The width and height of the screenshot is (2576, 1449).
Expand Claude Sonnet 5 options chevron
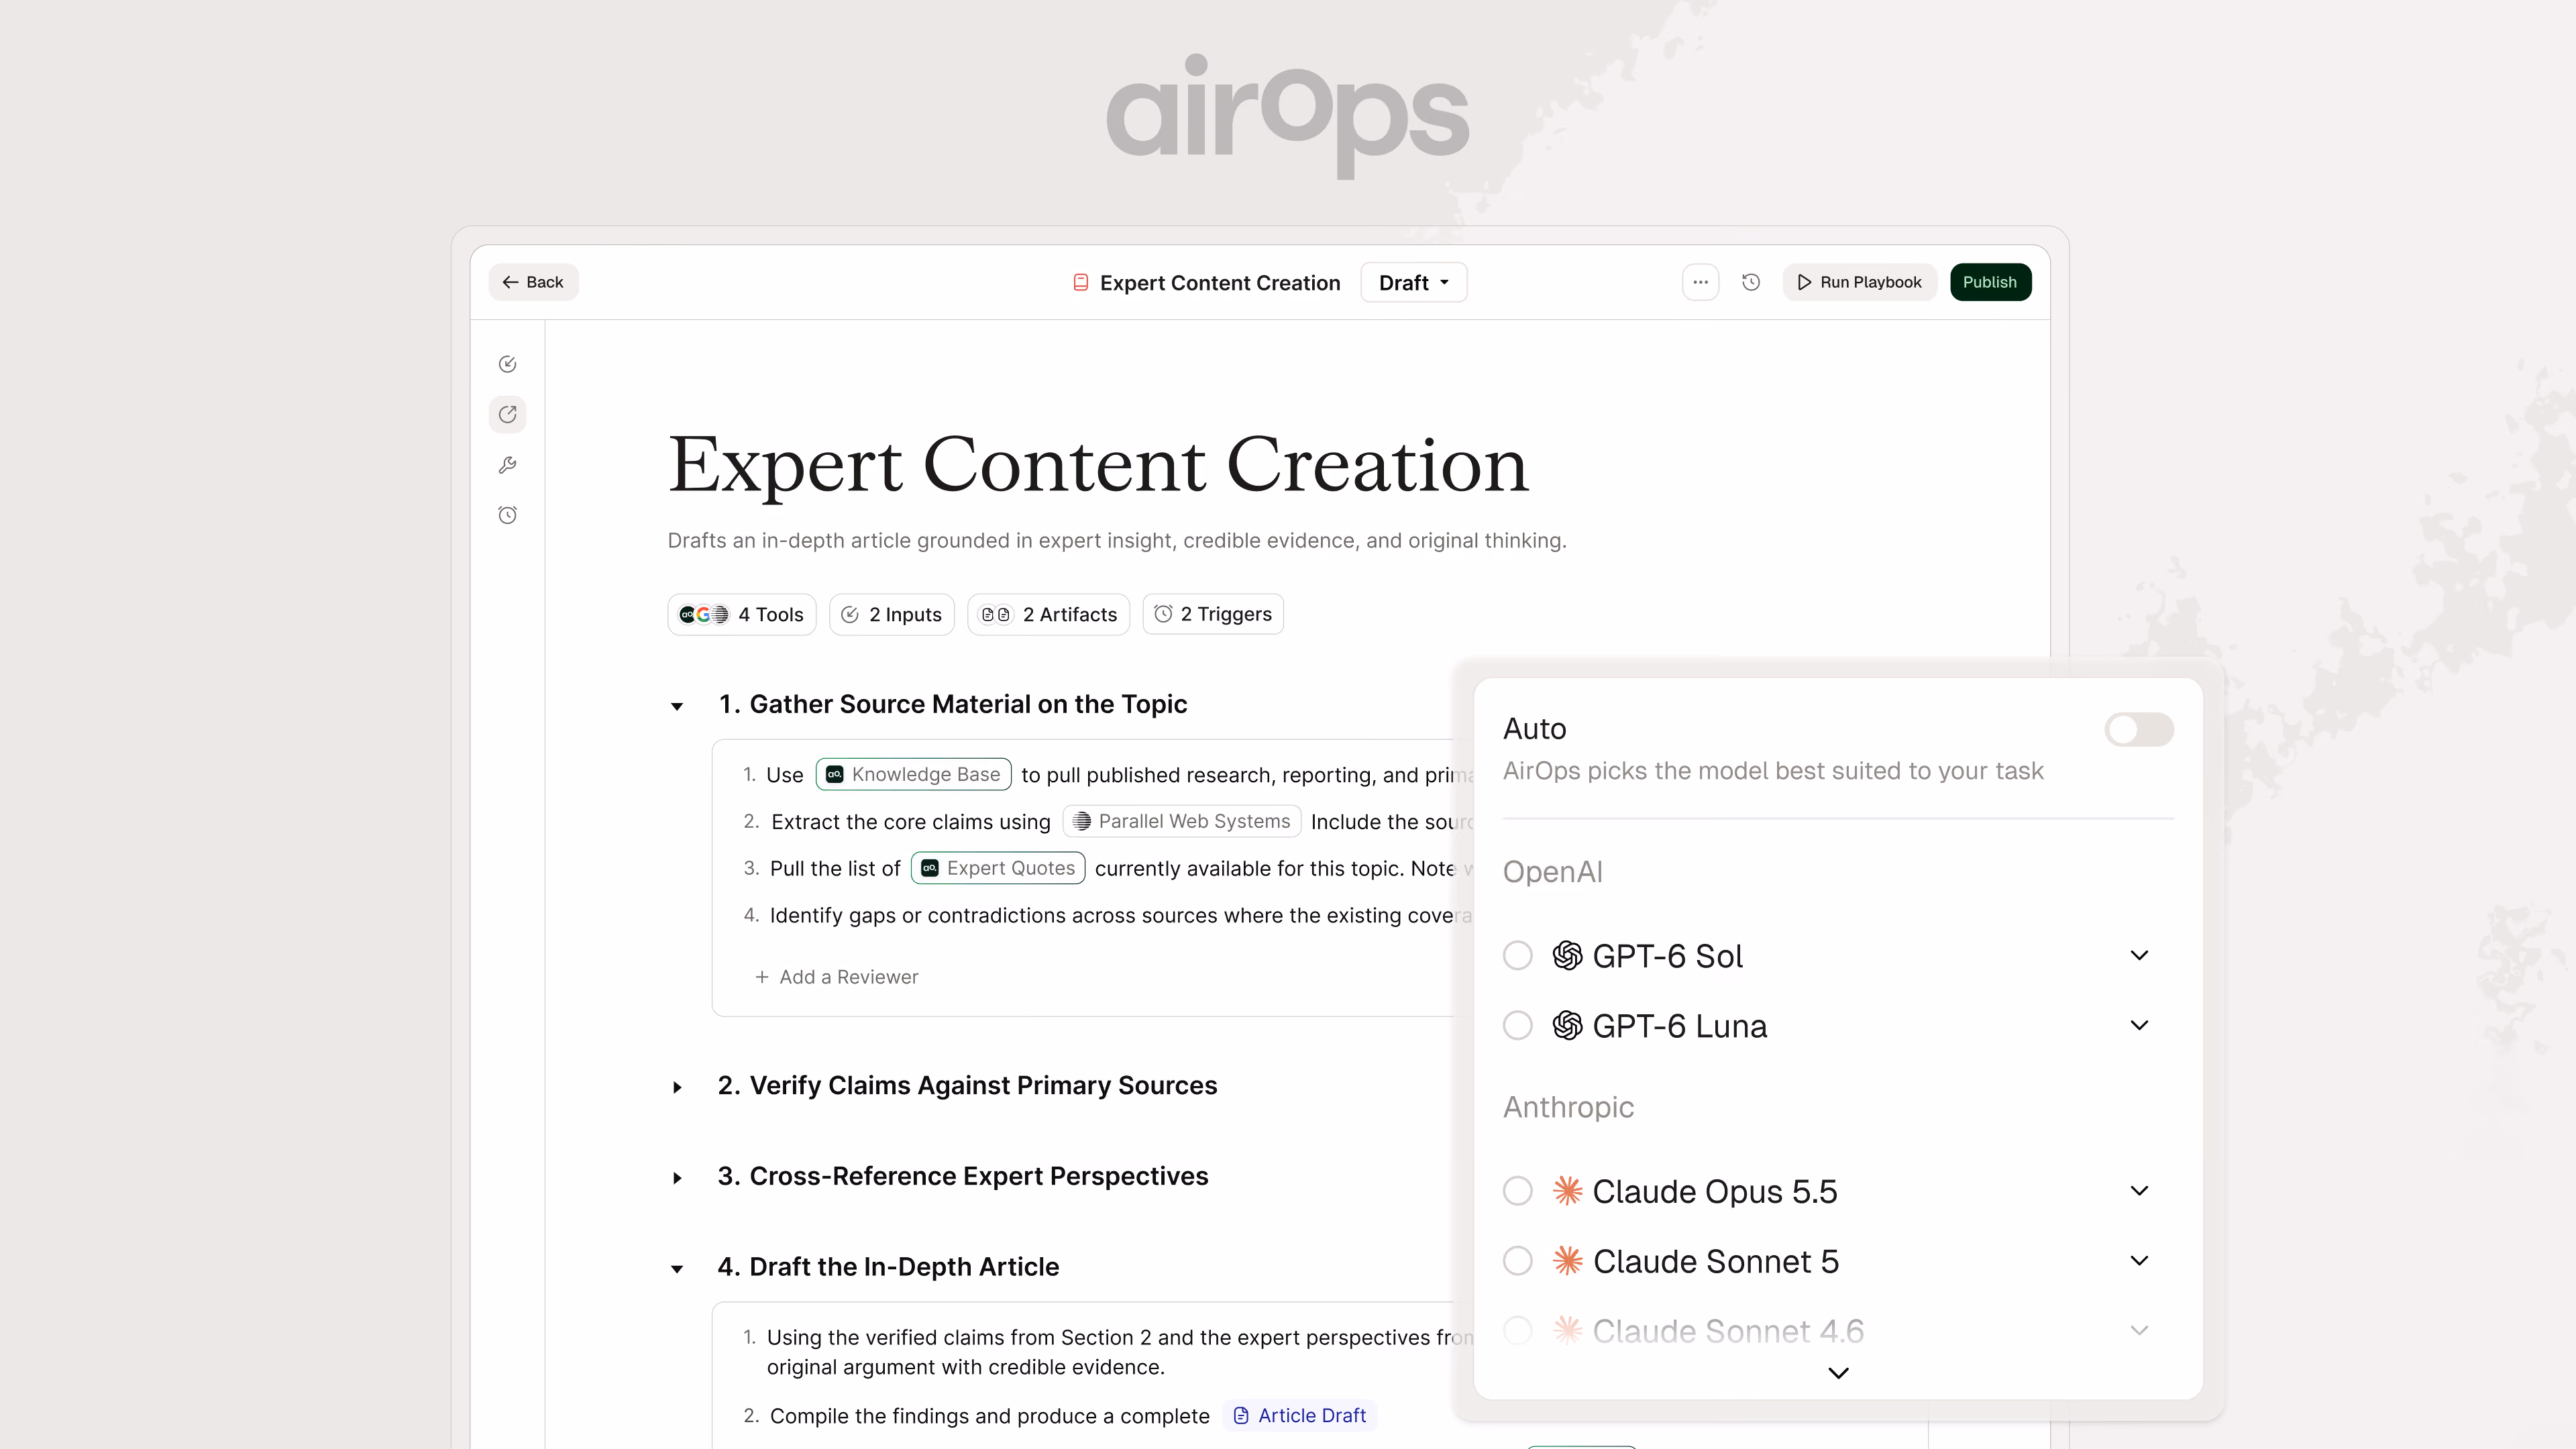[x=2139, y=1261]
